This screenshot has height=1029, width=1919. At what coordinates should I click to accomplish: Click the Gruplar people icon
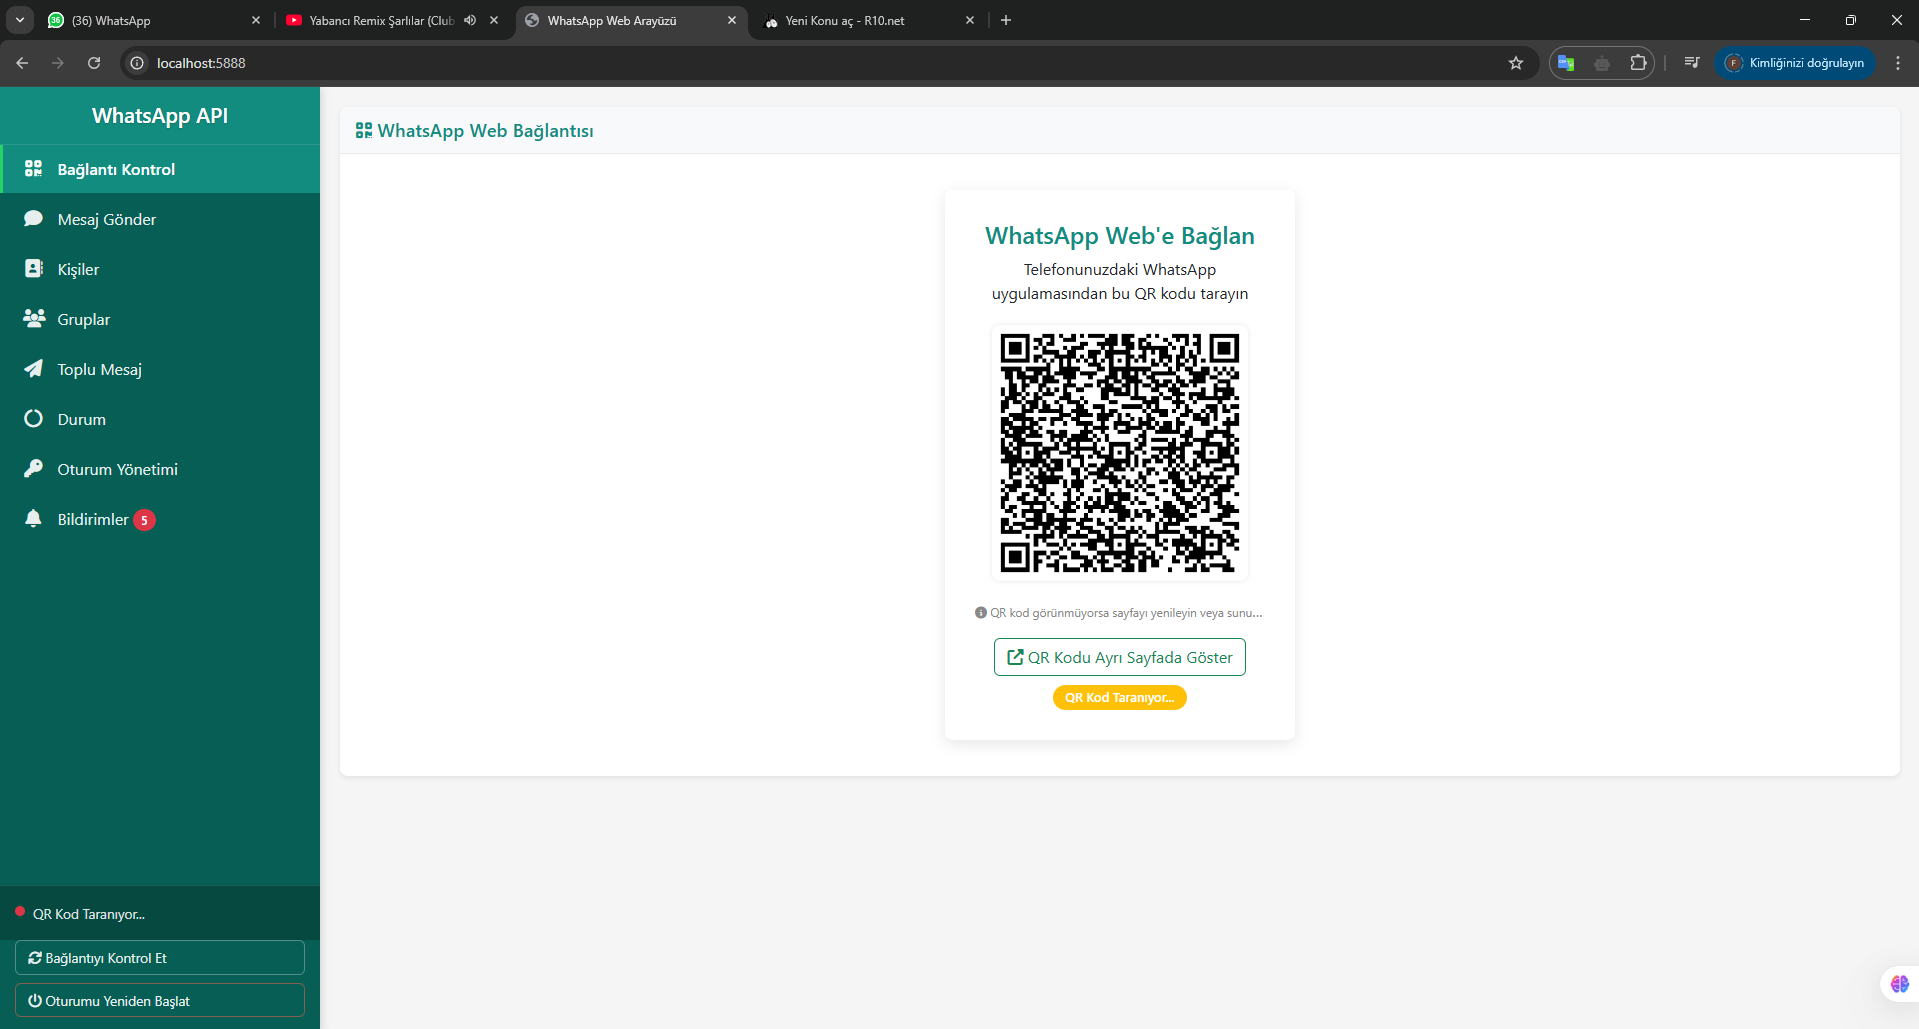(x=34, y=318)
